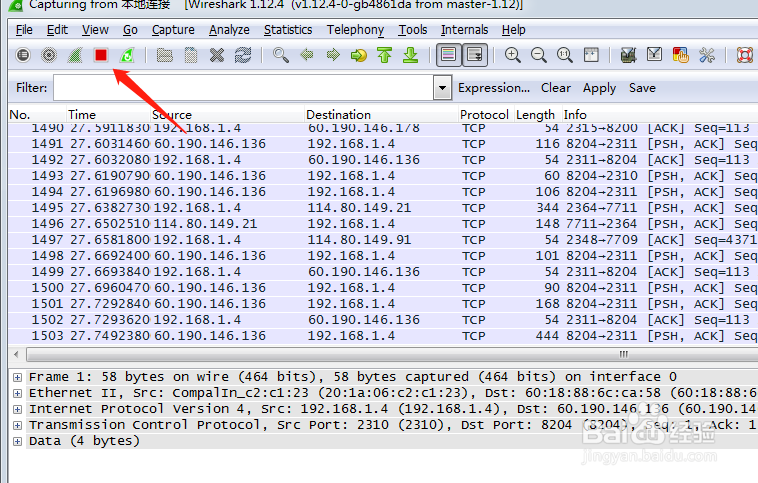This screenshot has height=483, width=758.
Task: Open a capture file folder icon
Action: tap(165, 55)
